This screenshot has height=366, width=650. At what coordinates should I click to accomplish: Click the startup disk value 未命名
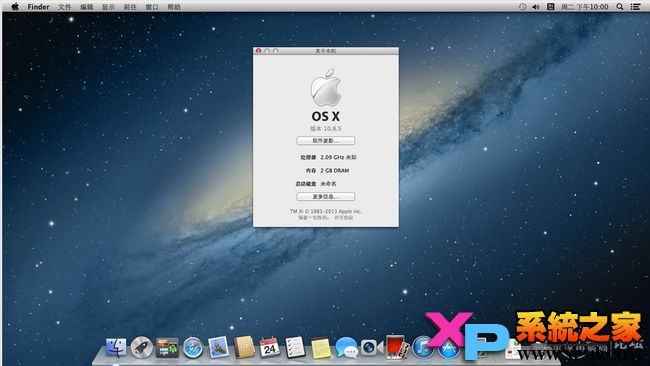328,184
